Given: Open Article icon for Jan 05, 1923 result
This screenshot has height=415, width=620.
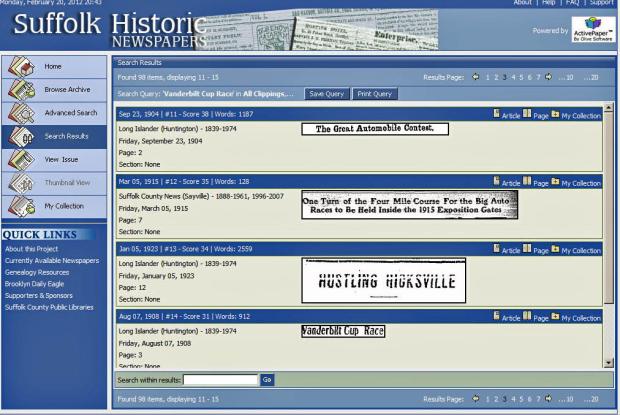Looking at the screenshot, I should tap(496, 248).
